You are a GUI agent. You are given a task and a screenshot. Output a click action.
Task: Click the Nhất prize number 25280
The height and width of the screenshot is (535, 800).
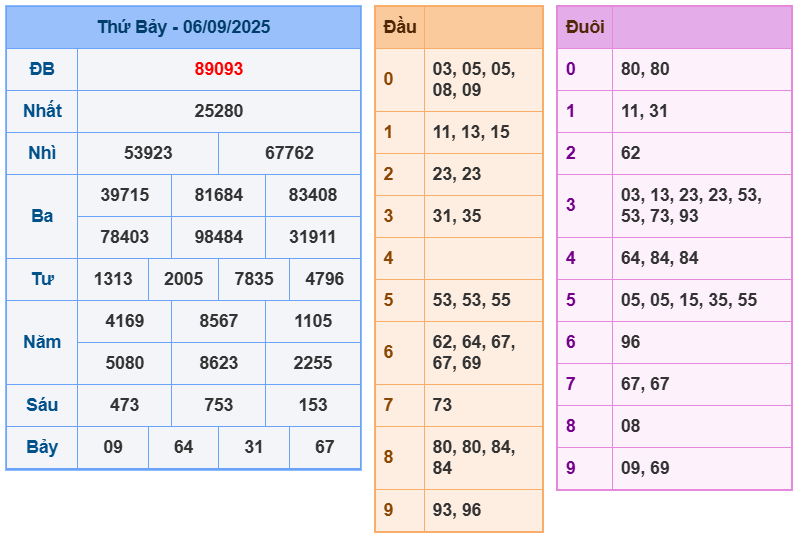click(x=218, y=111)
